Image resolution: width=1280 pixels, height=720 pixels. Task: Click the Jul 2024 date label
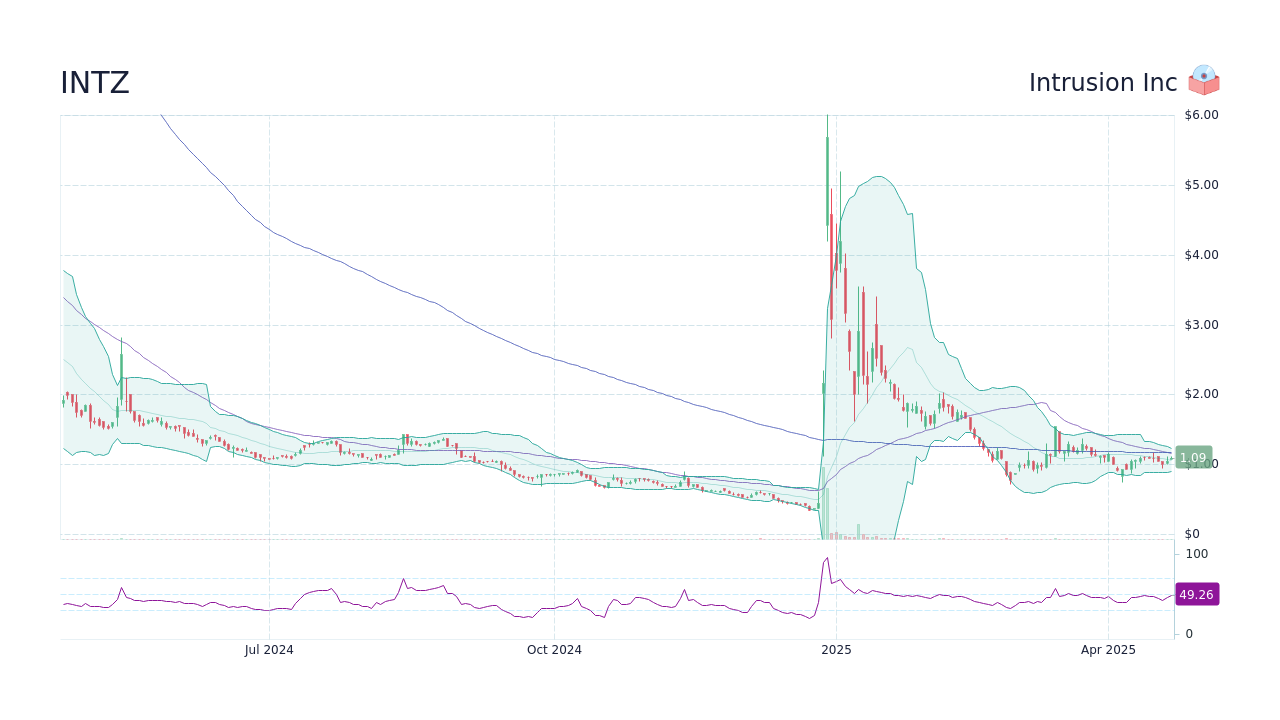tap(269, 650)
